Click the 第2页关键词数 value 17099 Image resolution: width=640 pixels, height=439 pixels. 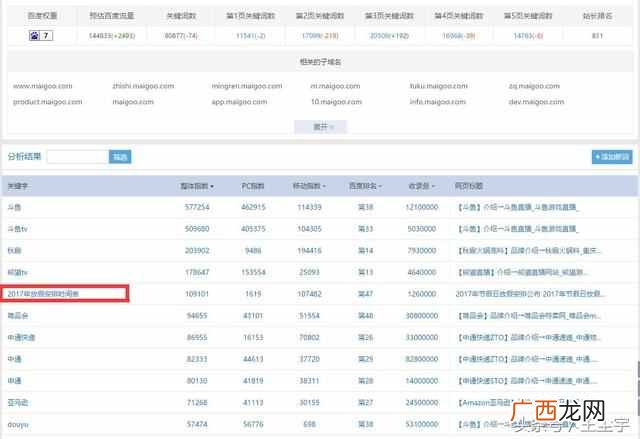[320, 36]
